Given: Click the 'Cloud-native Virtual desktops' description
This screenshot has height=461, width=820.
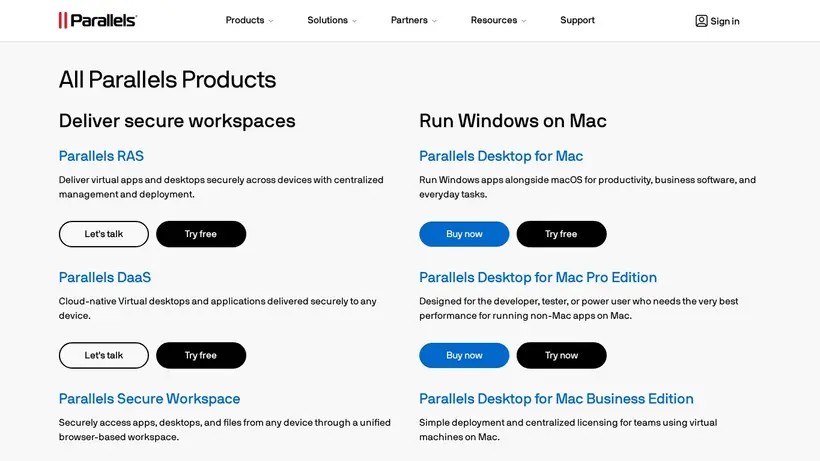Looking at the screenshot, I should tap(218, 308).
